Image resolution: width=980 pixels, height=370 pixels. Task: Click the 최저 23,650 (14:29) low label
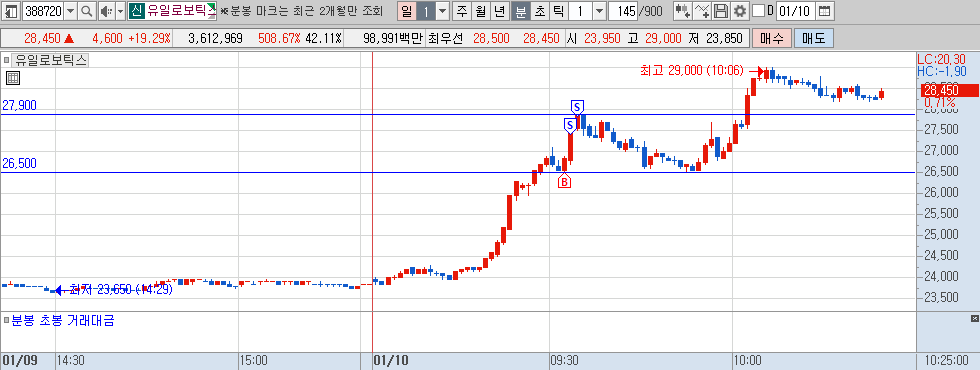point(121,289)
